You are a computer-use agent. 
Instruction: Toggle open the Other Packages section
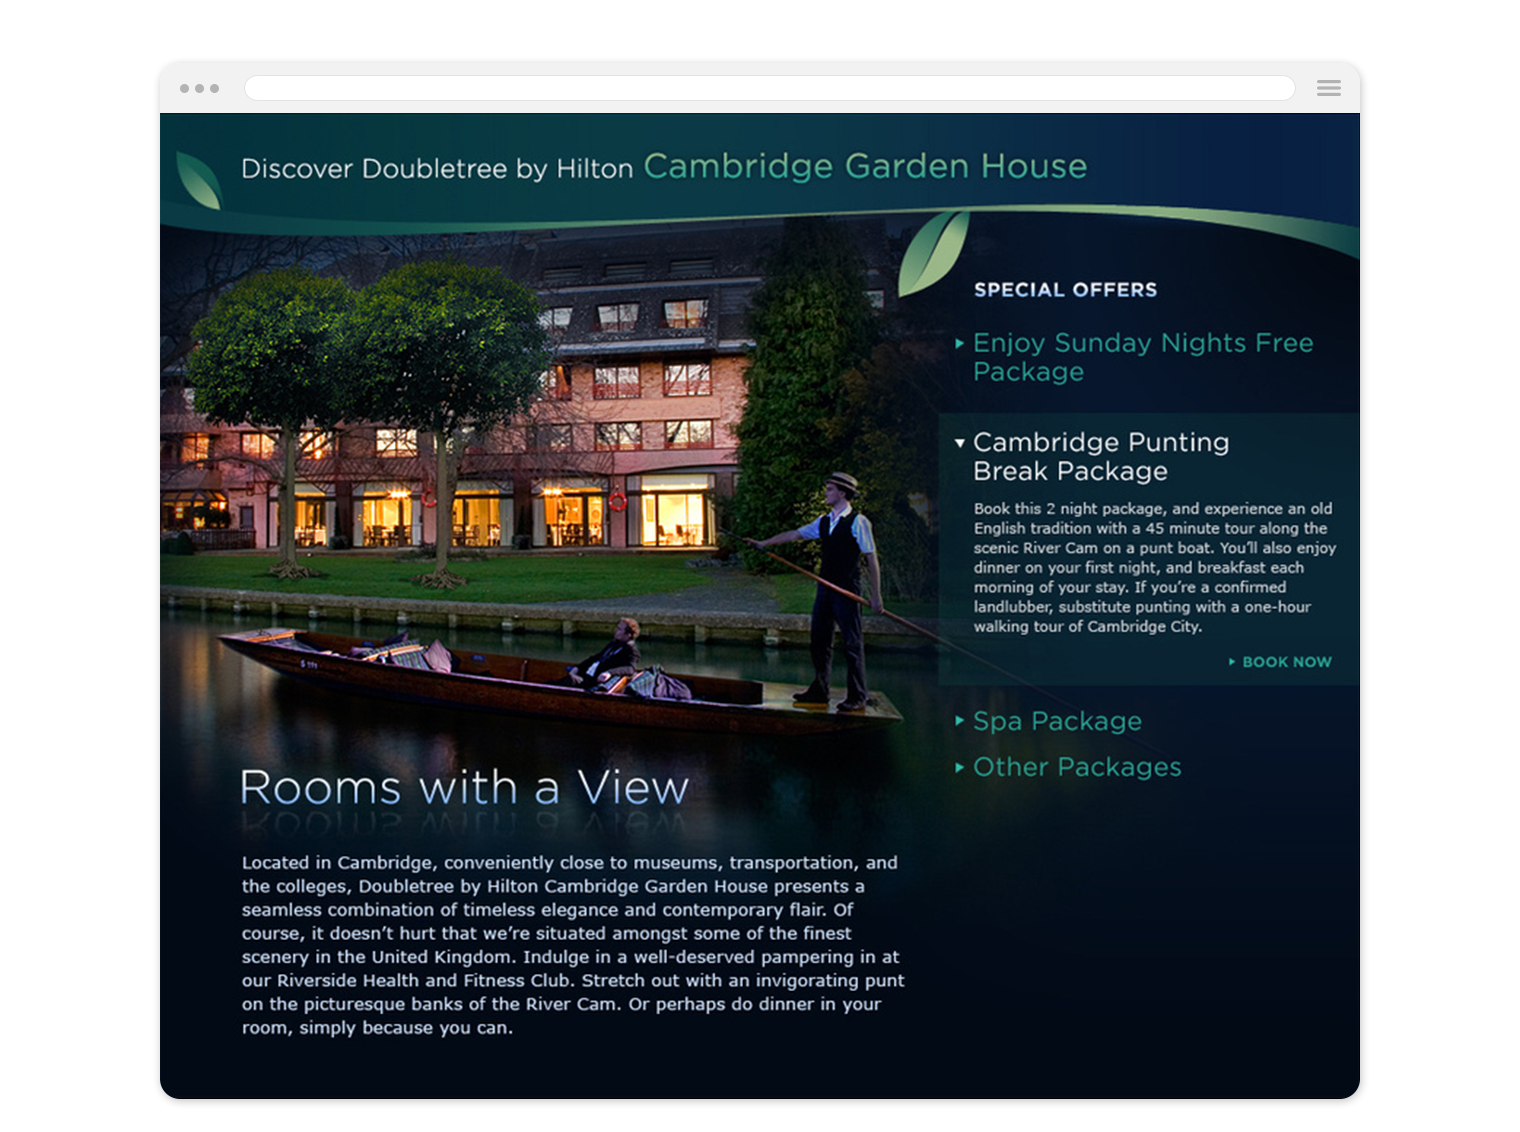coord(1077,767)
